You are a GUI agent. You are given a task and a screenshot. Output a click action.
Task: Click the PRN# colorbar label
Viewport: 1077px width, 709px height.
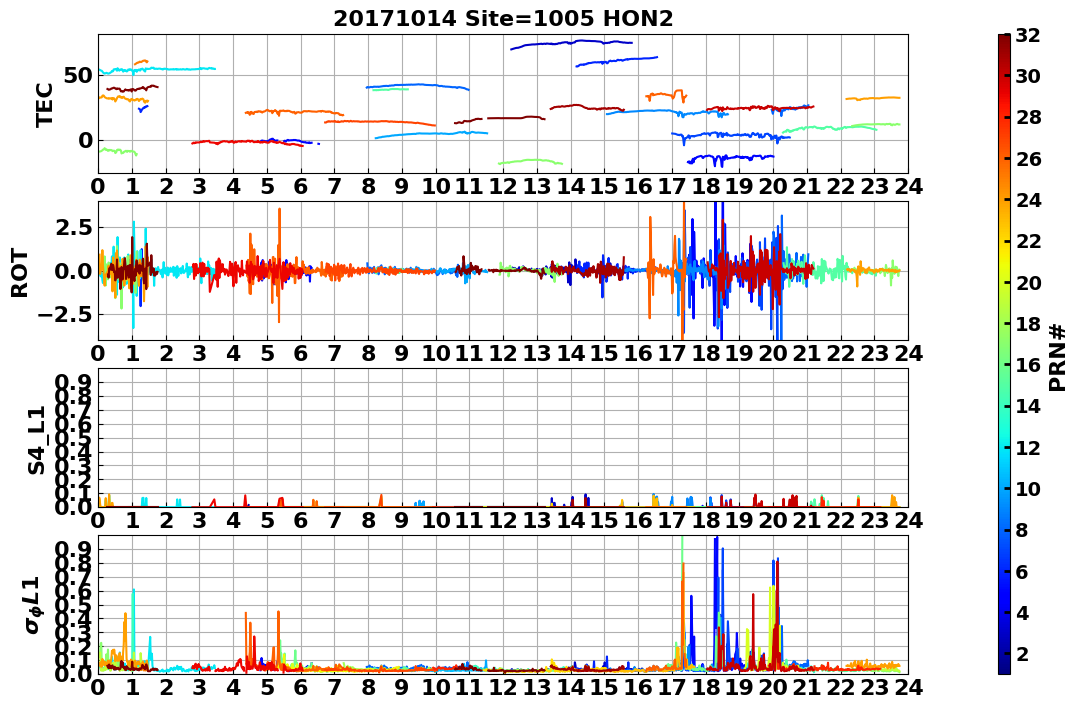[1058, 357]
